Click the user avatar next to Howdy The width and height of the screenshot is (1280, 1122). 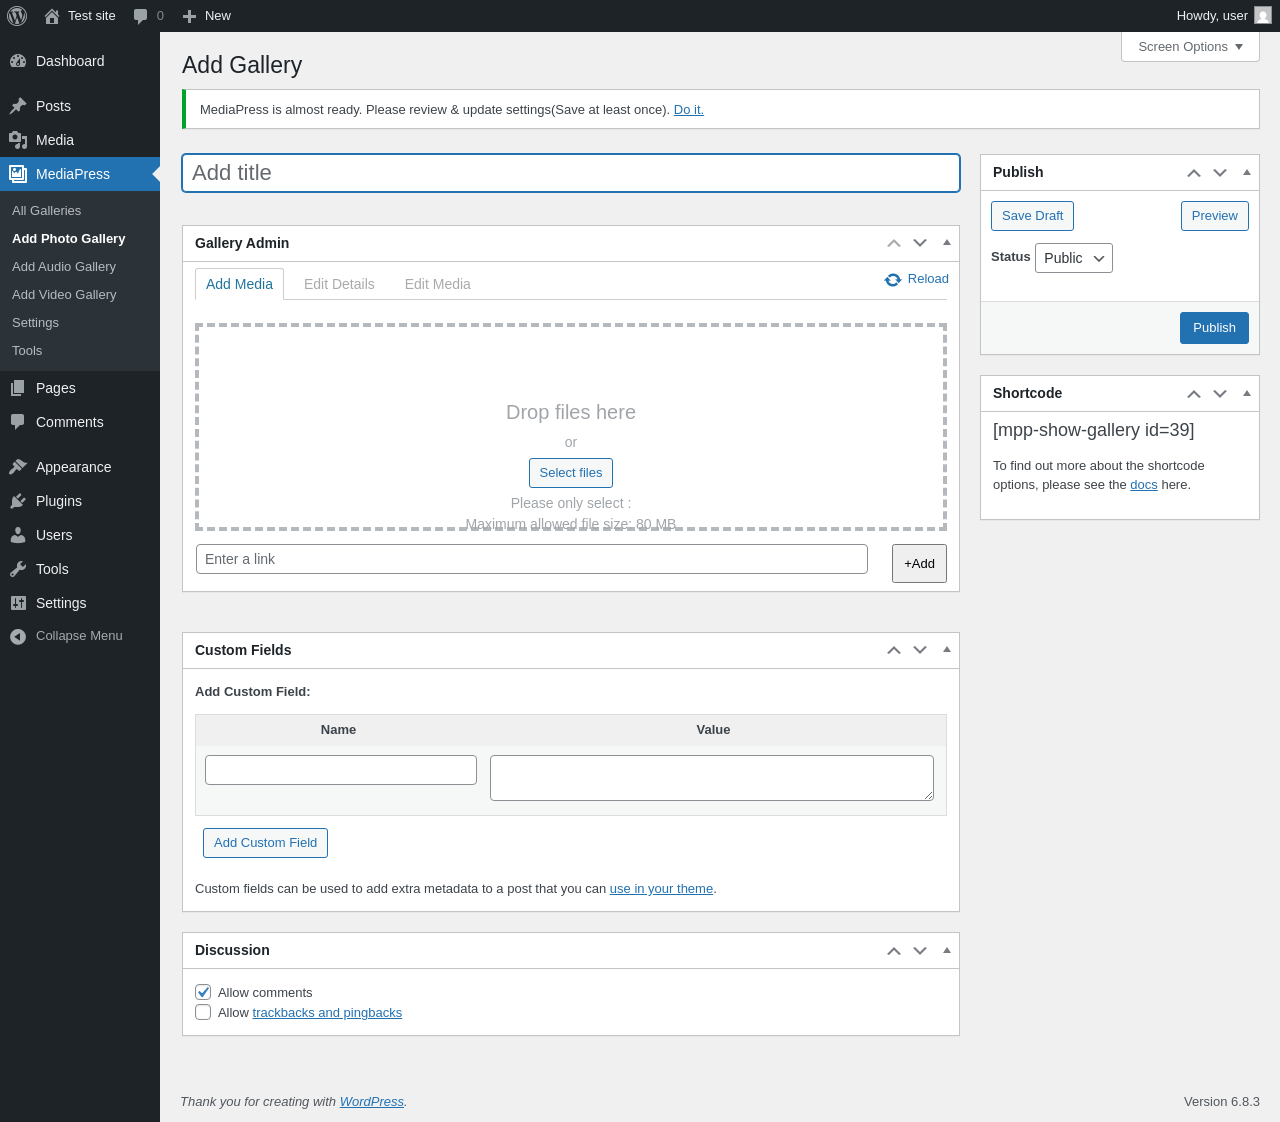tap(1263, 16)
